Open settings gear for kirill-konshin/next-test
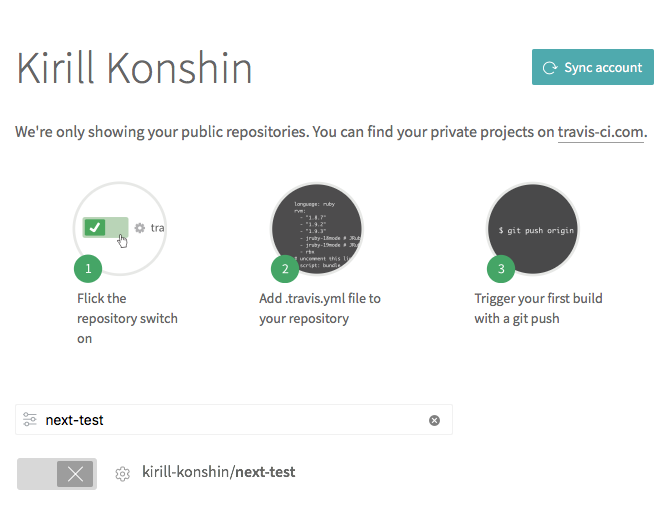 point(123,474)
